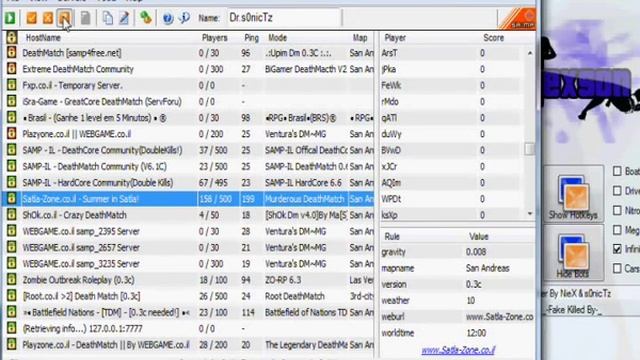Click Show Hotkeys button in background window
The width and height of the screenshot is (640, 360).
(573, 195)
